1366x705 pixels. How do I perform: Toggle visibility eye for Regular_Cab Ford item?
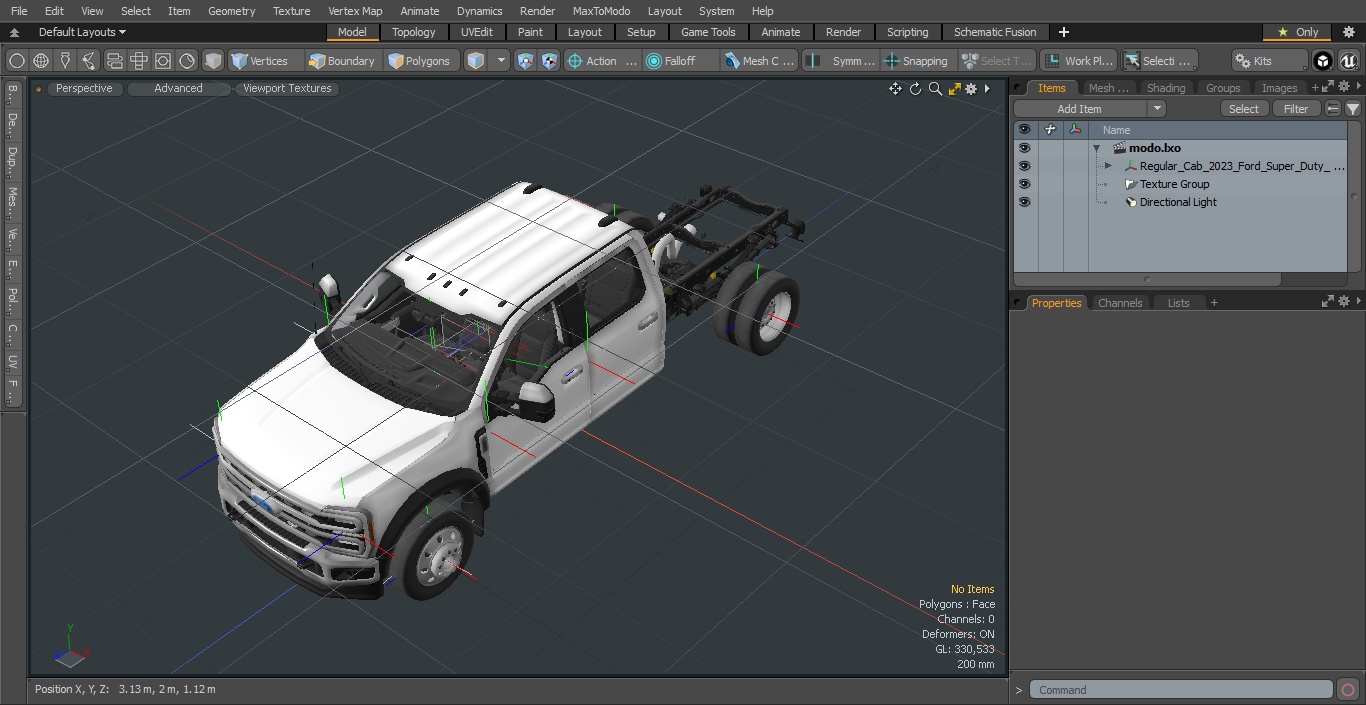click(1024, 166)
